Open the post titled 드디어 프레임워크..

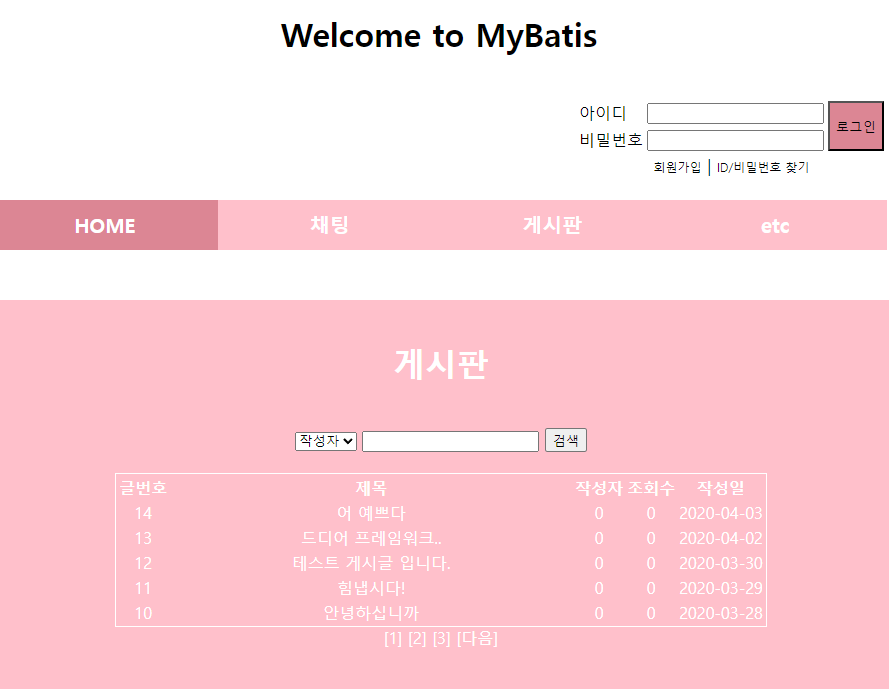(371, 538)
